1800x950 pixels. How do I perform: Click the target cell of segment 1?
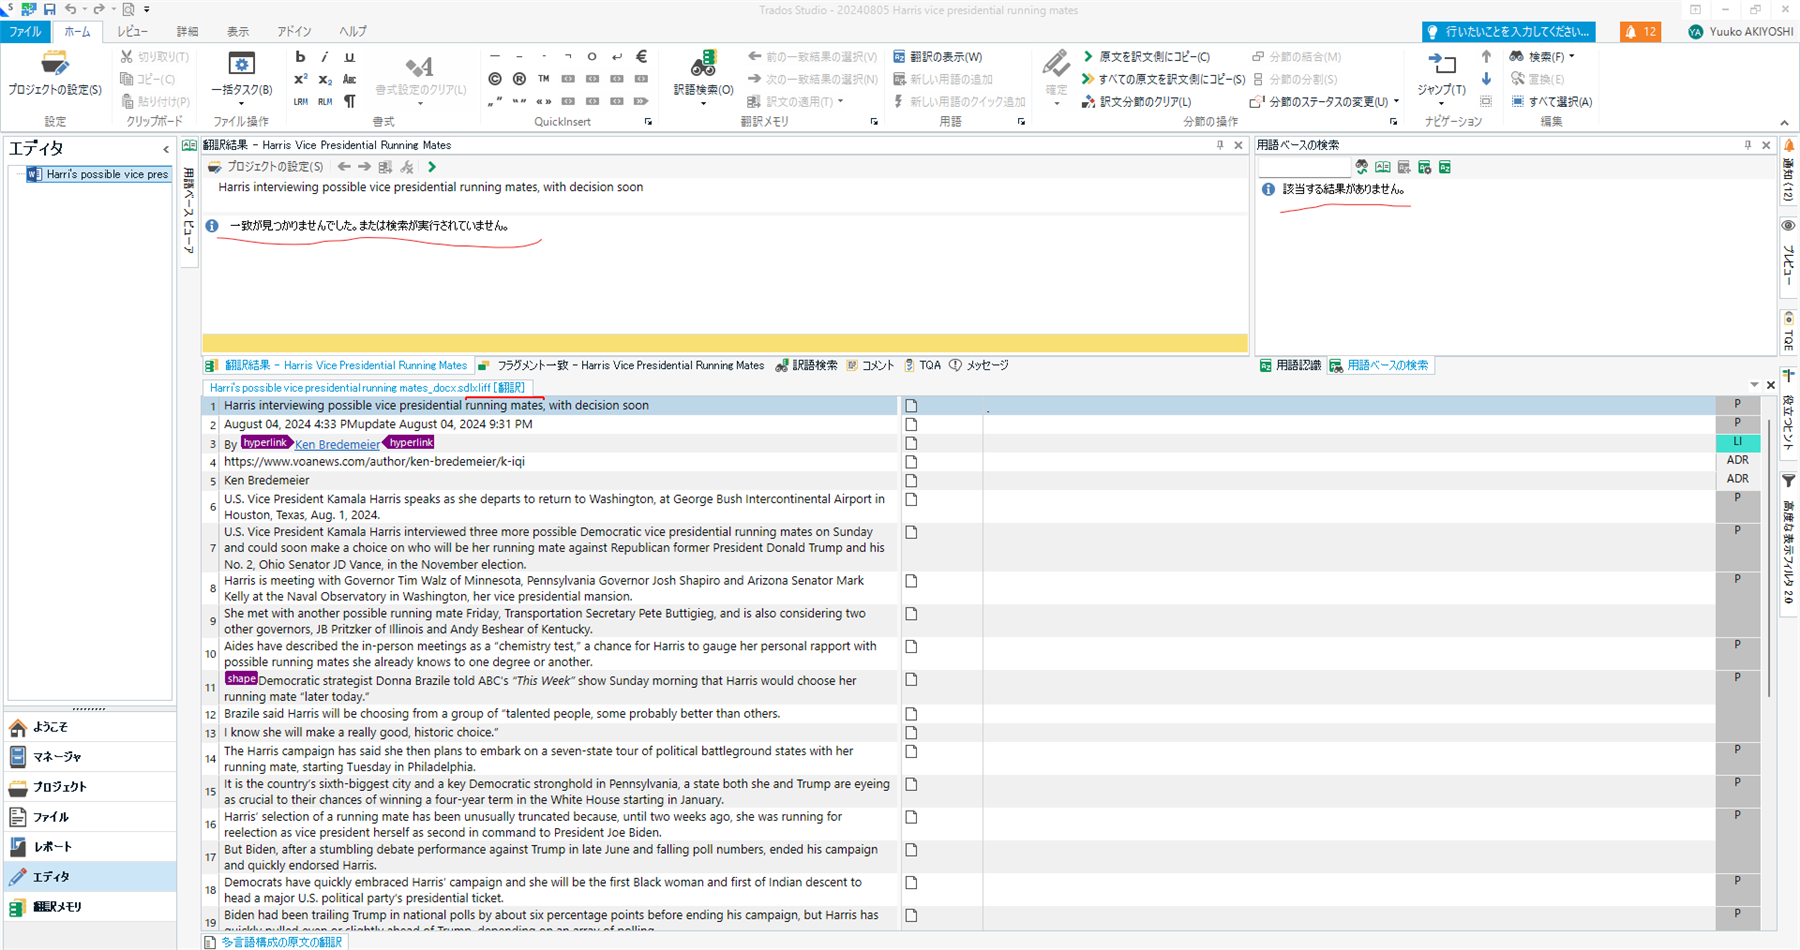coord(1349,406)
